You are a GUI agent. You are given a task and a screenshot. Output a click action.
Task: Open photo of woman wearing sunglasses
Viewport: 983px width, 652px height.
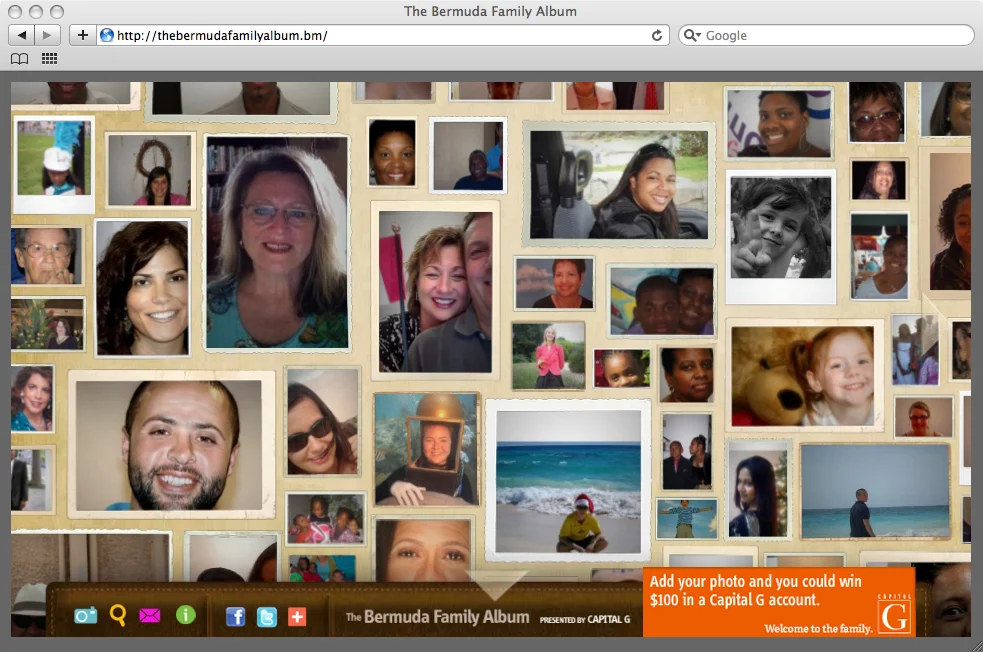322,421
